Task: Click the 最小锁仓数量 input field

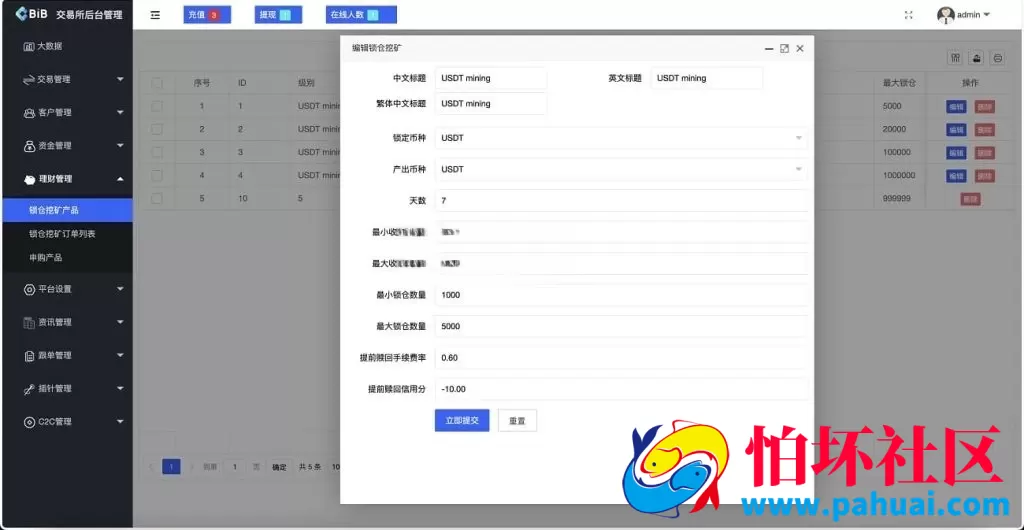Action: click(x=621, y=295)
